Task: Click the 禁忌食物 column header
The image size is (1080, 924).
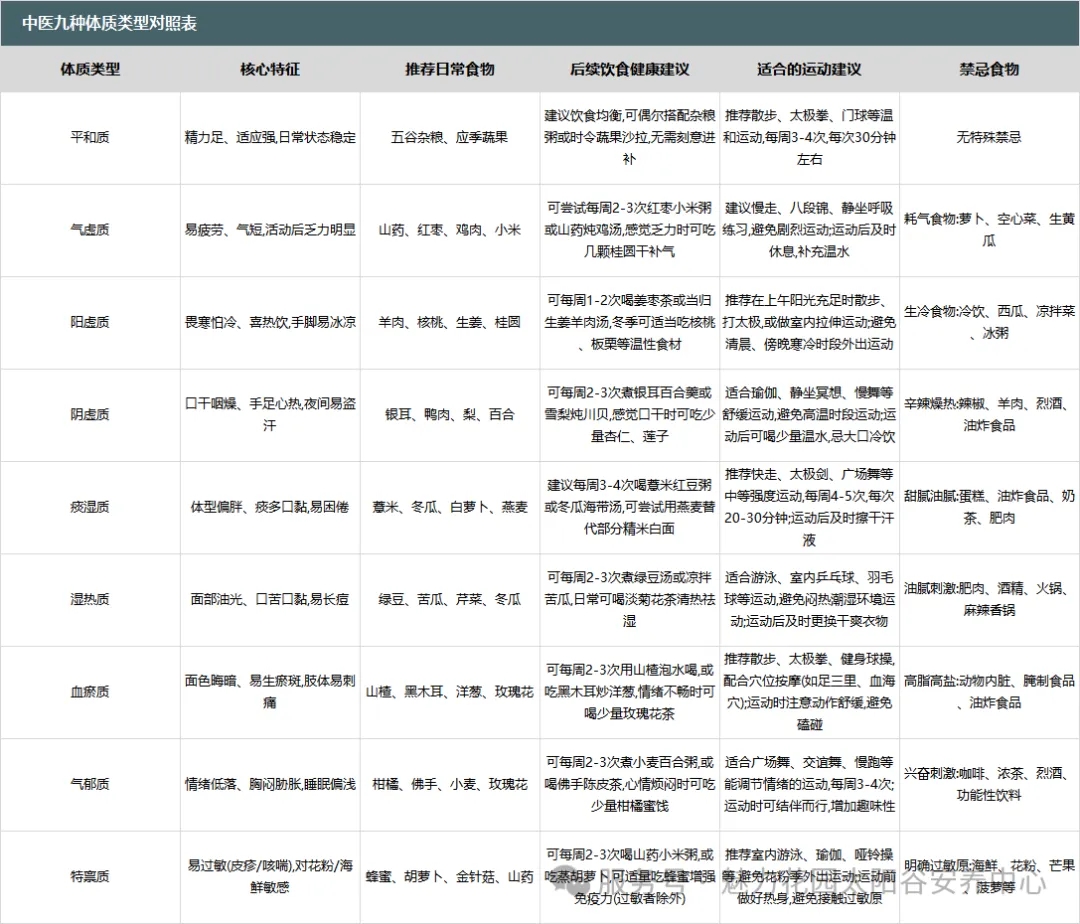Action: 989,69
